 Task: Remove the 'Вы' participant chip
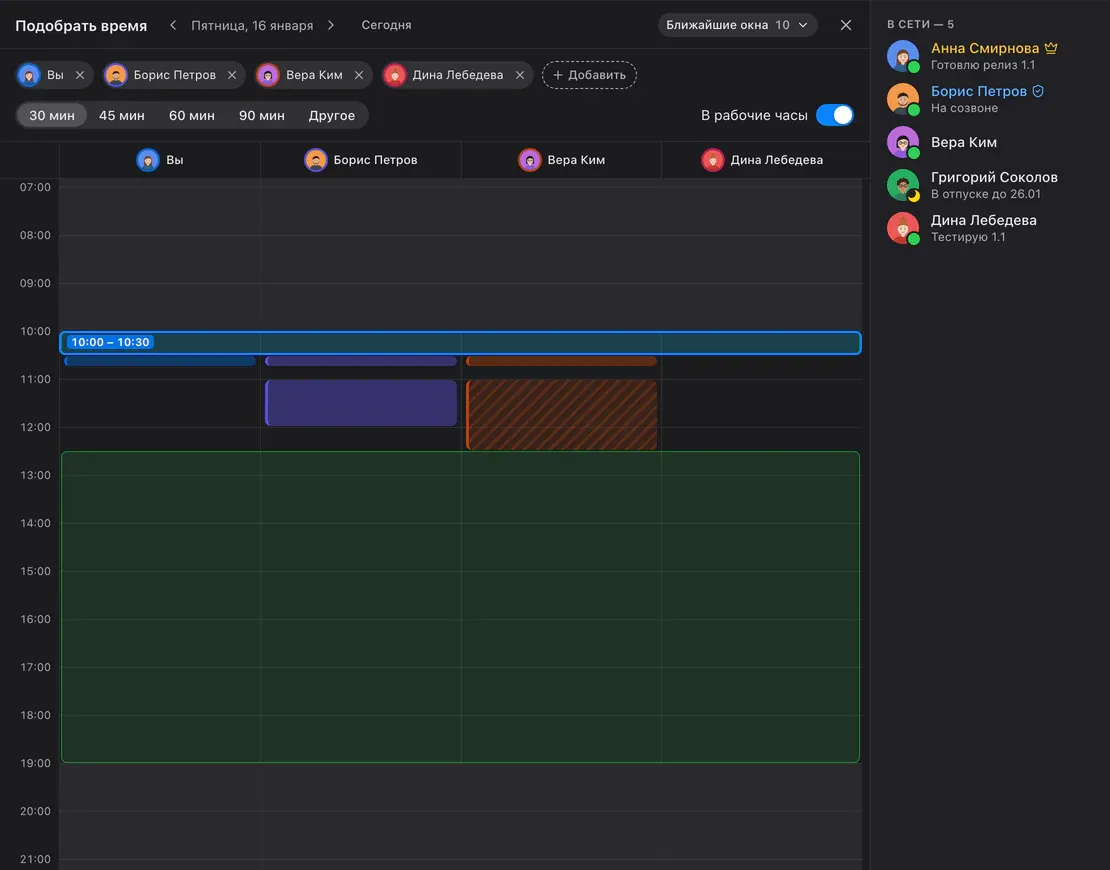click(80, 75)
